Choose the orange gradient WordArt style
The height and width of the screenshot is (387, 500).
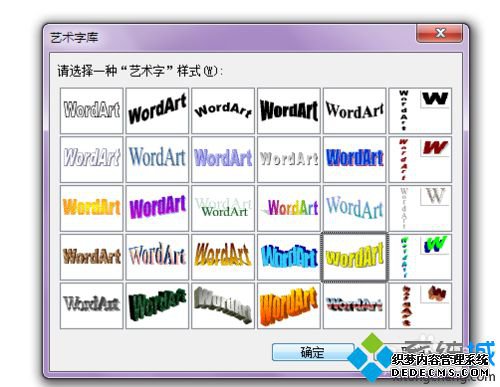click(92, 208)
